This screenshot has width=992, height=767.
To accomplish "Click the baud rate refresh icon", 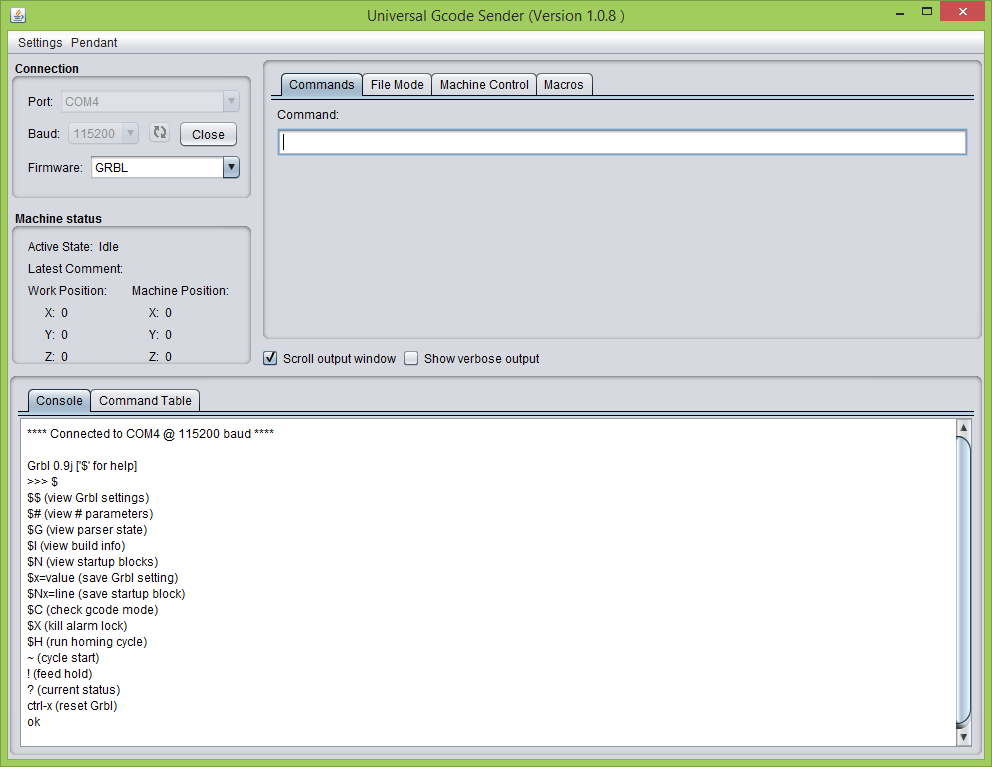I will tap(159, 133).
